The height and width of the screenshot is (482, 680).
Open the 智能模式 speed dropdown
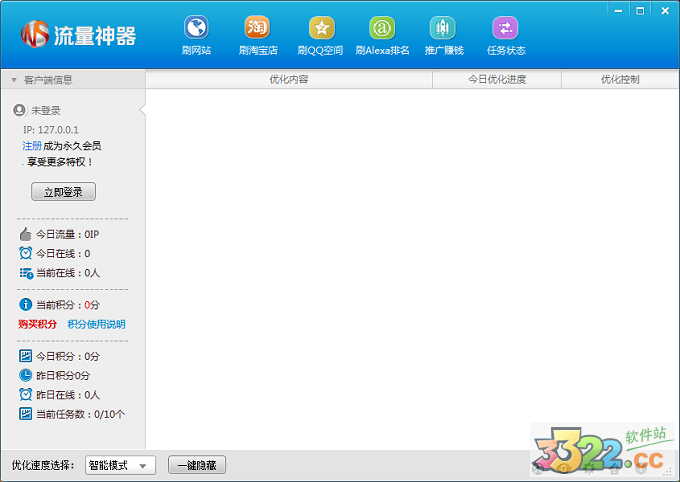(120, 466)
